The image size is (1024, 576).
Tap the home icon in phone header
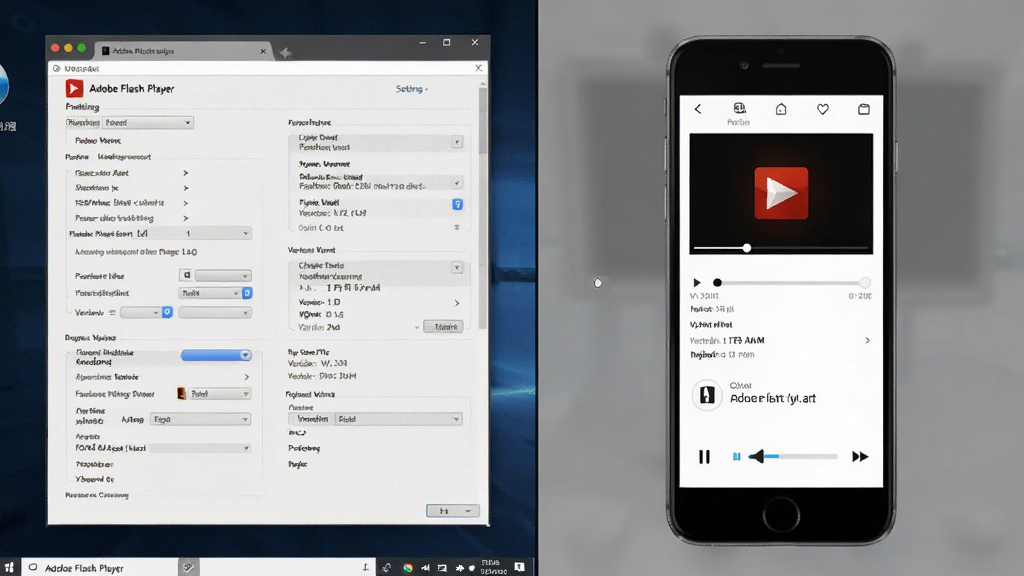(781, 109)
